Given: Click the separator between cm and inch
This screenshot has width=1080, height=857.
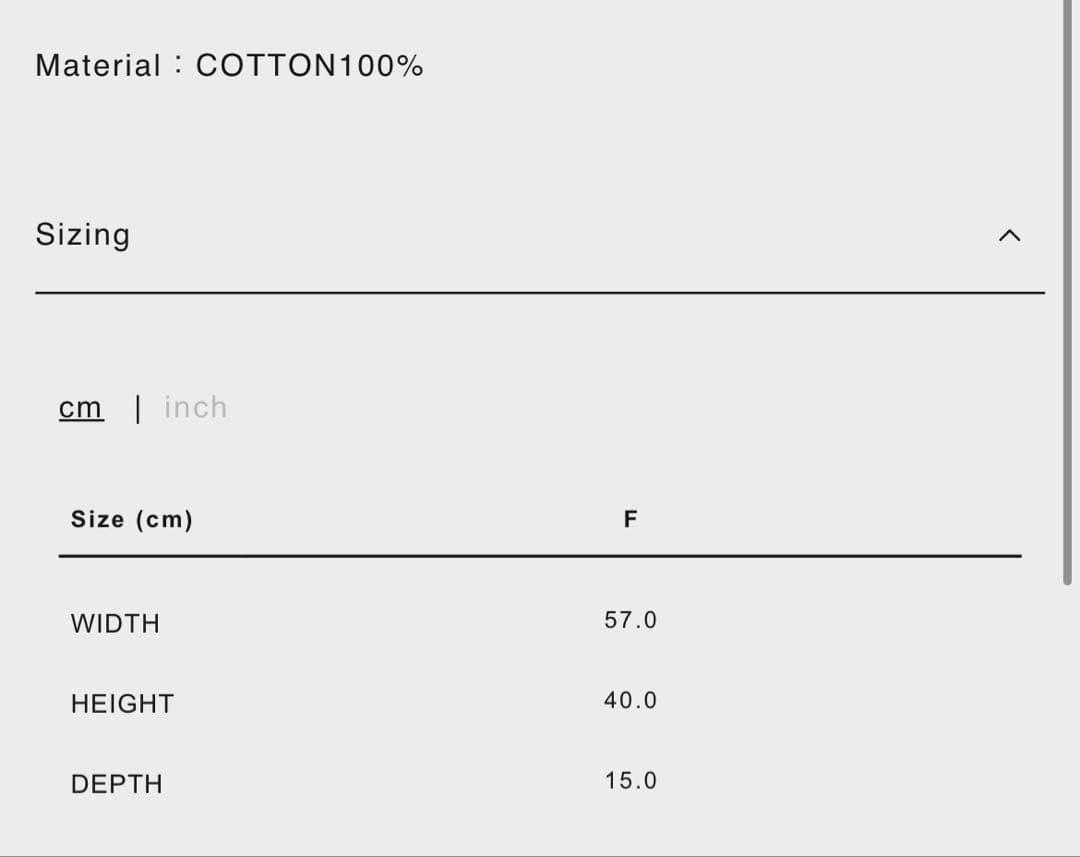Looking at the screenshot, I should pyautogui.click(x=137, y=408).
